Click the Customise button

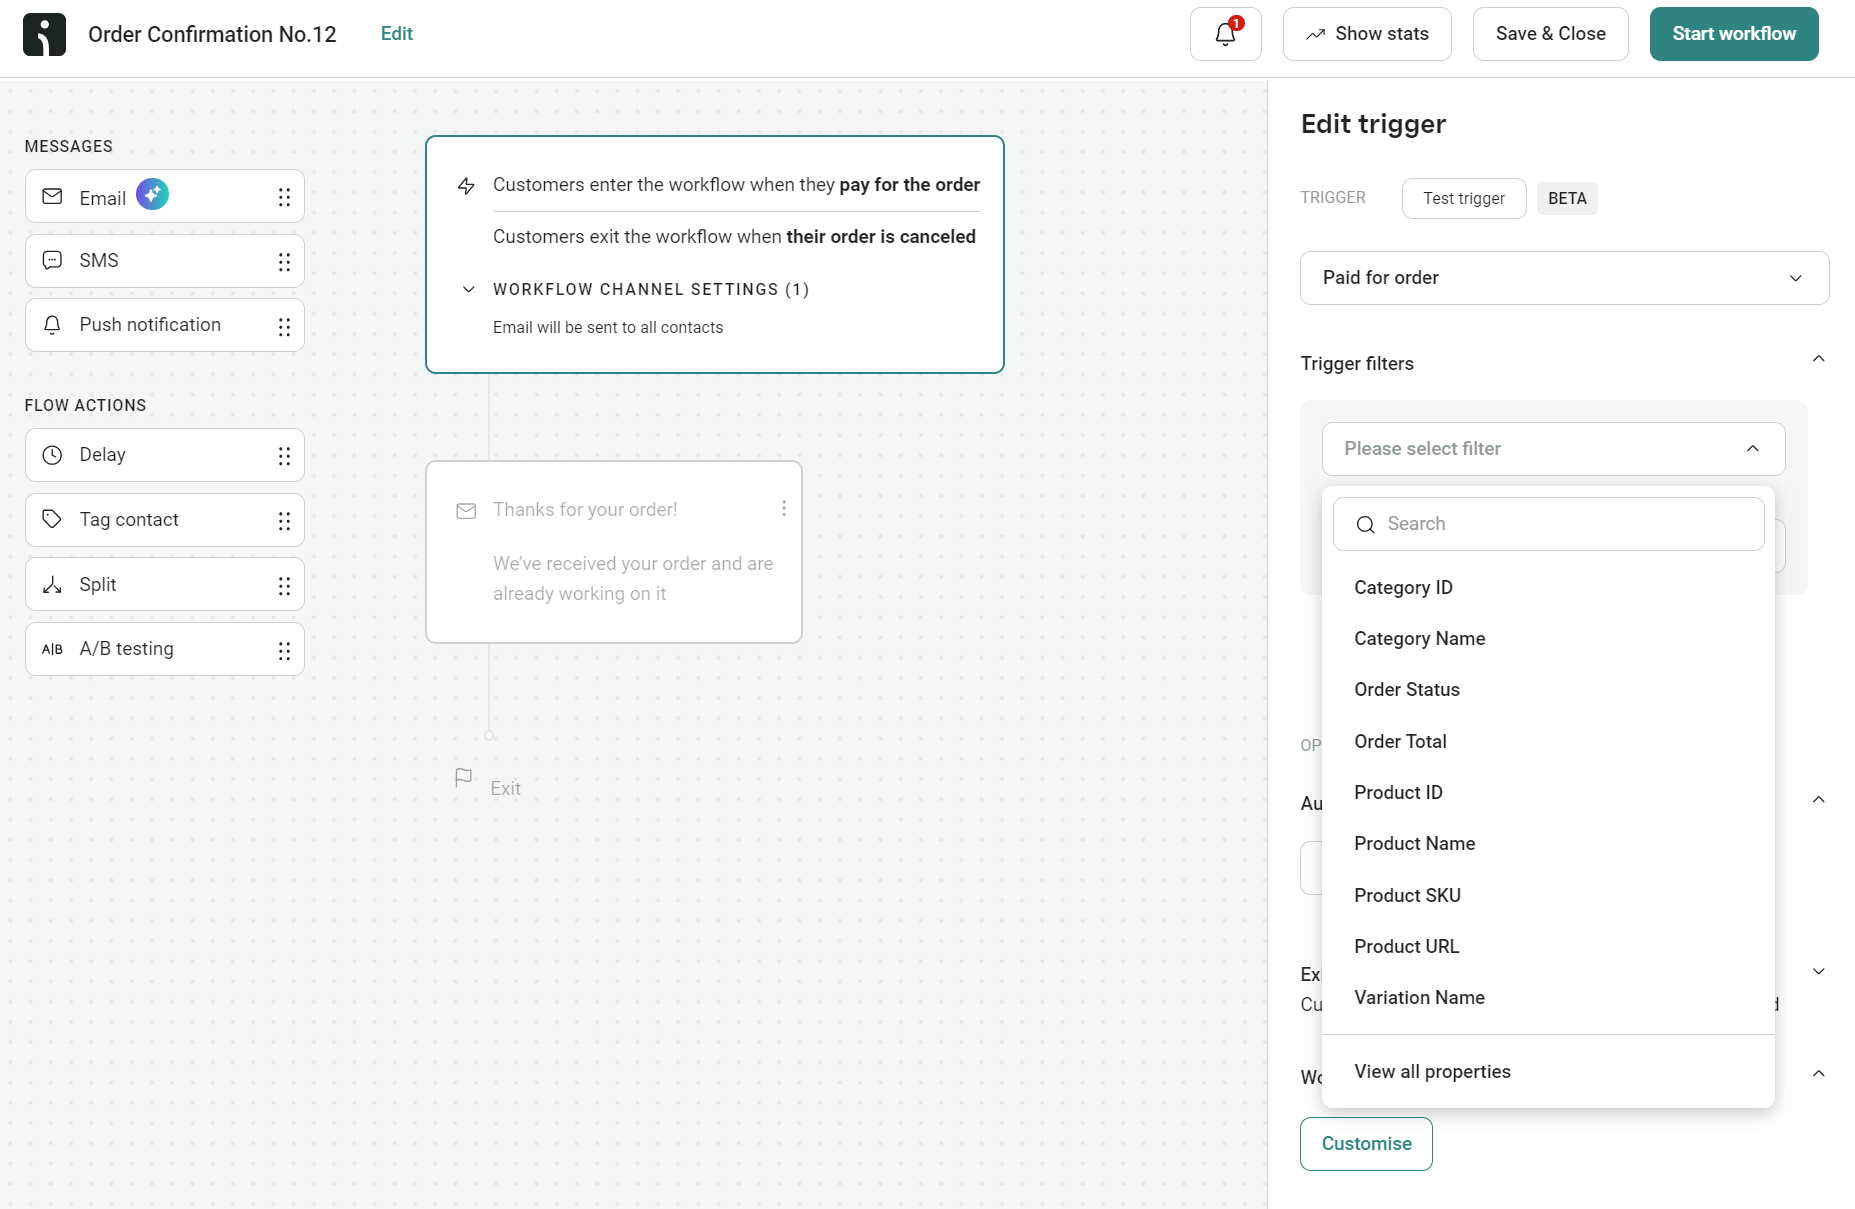click(1366, 1143)
